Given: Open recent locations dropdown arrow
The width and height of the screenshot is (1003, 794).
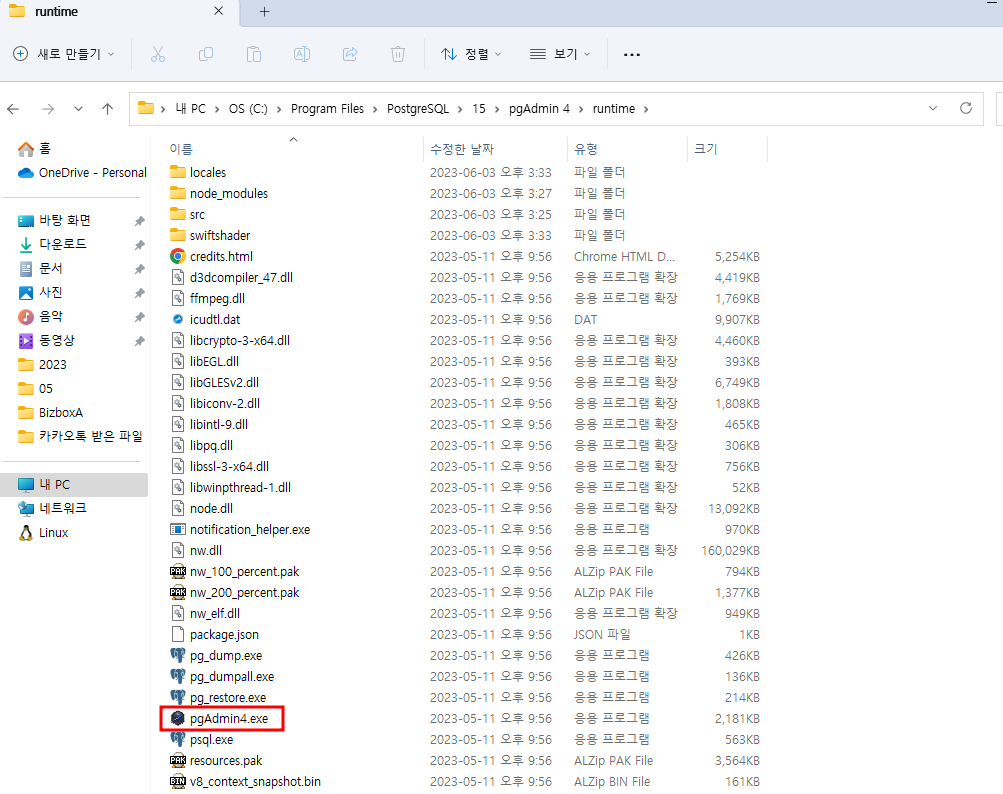Looking at the screenshot, I should (78, 109).
